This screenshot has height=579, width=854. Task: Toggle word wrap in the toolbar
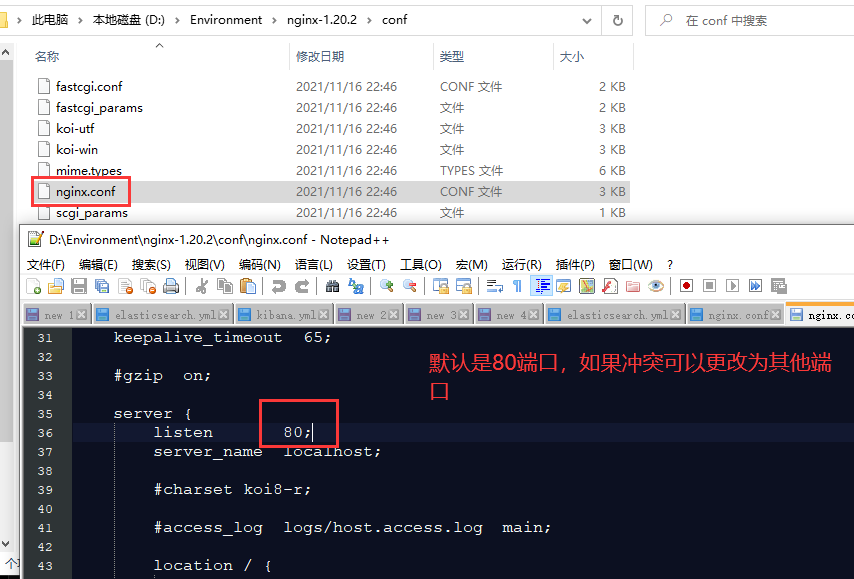click(495, 286)
